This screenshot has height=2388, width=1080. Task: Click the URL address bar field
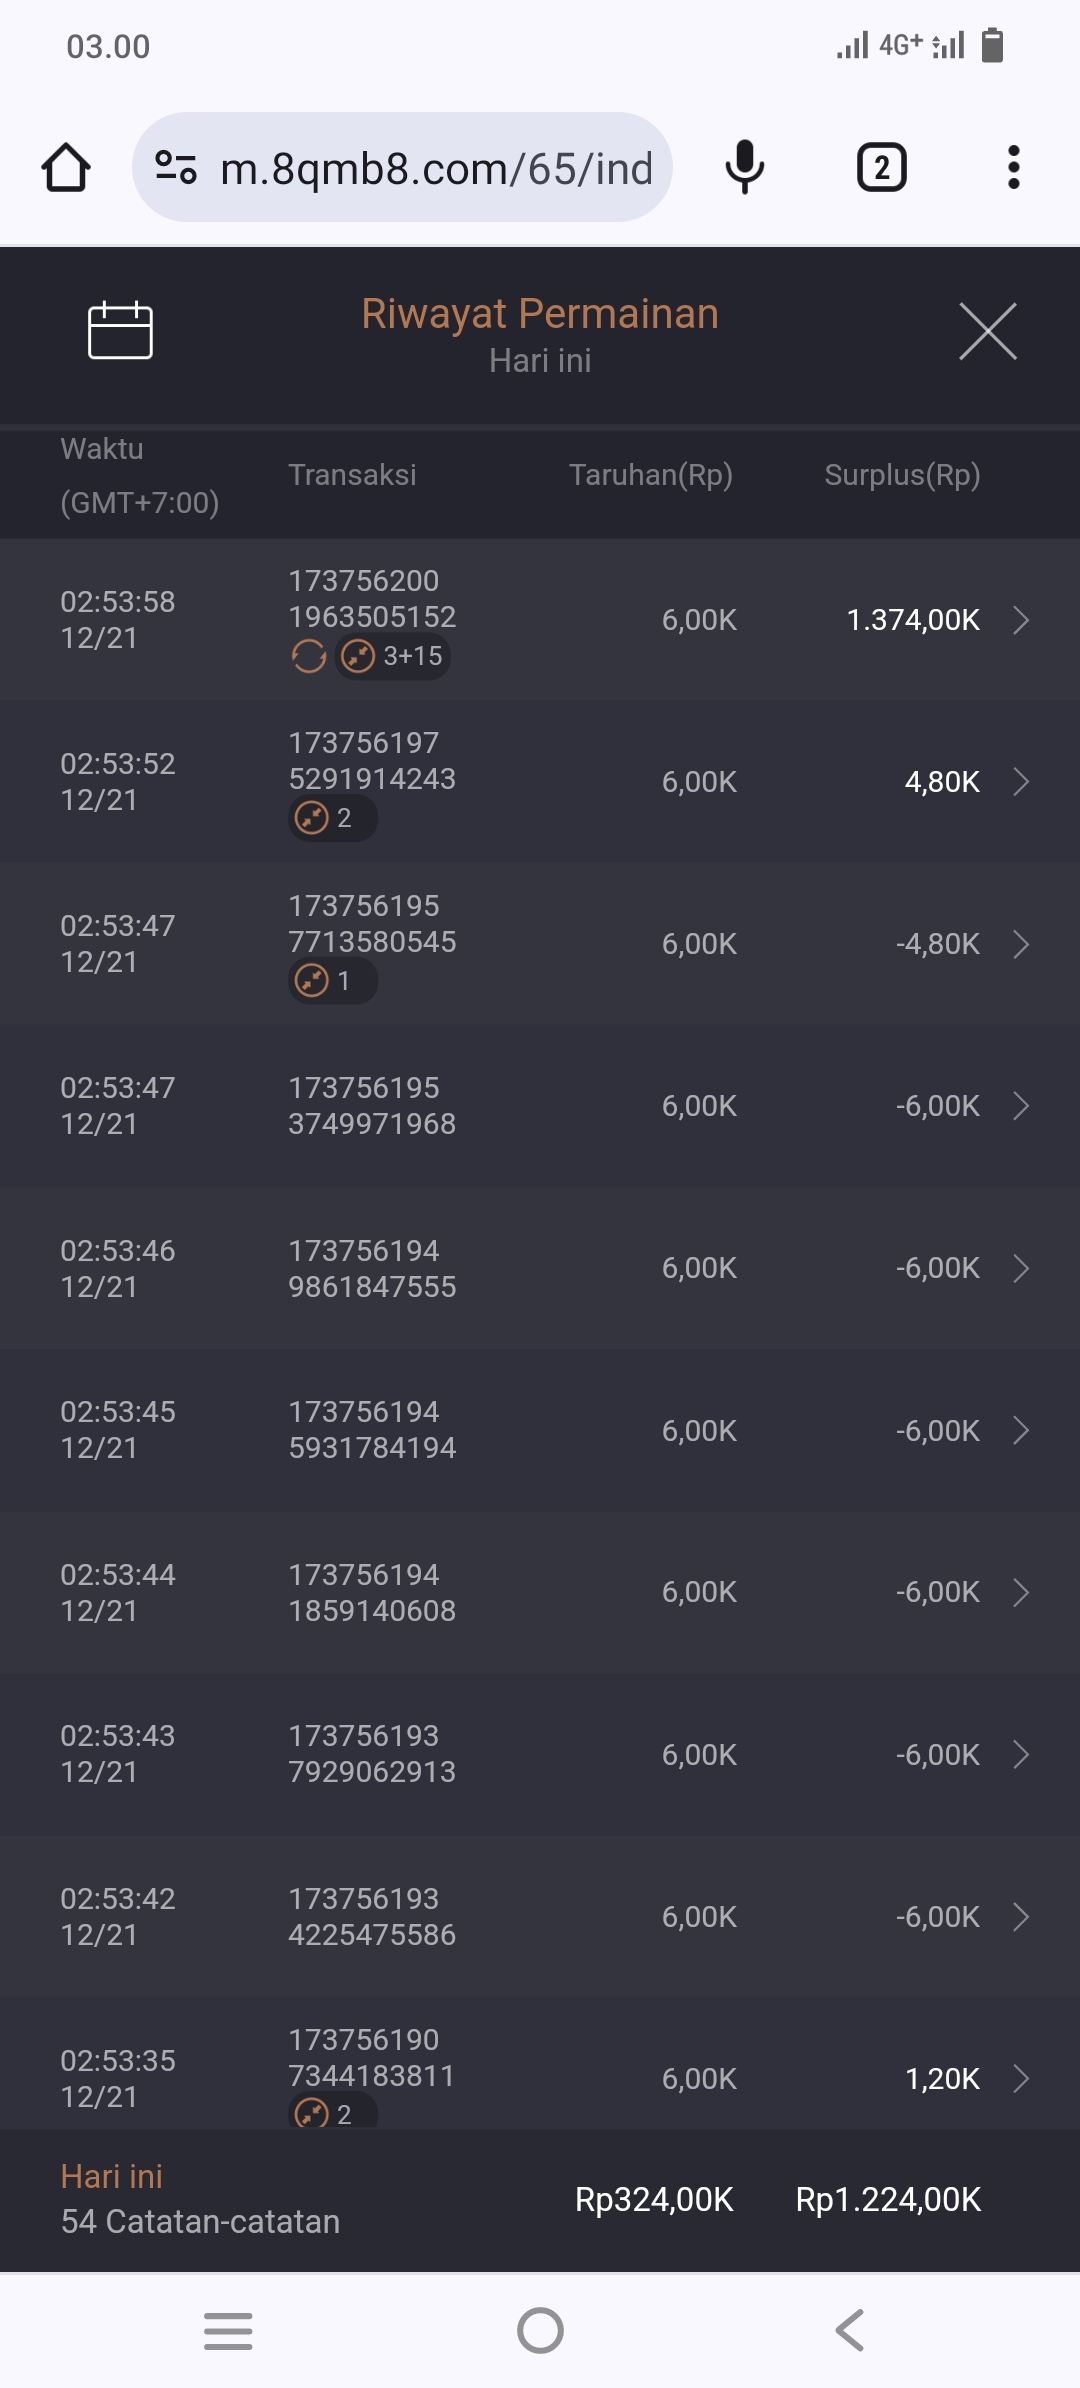tap(436, 168)
